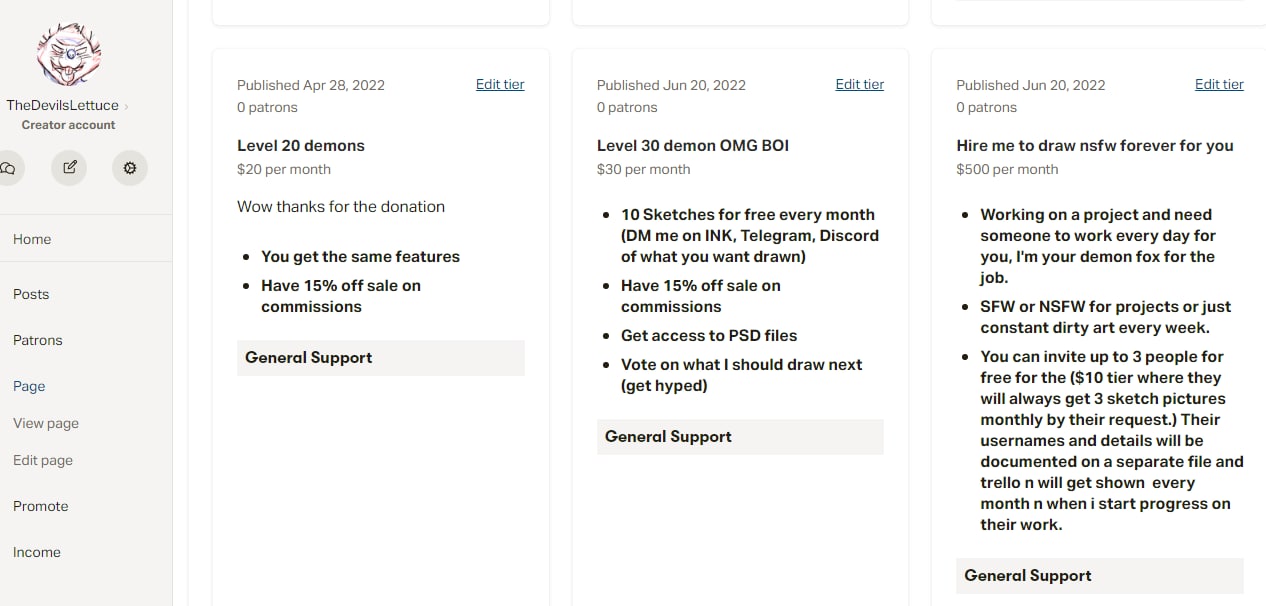Open Edit page in the sidebar
Image resolution: width=1266 pixels, height=606 pixels.
[43, 460]
